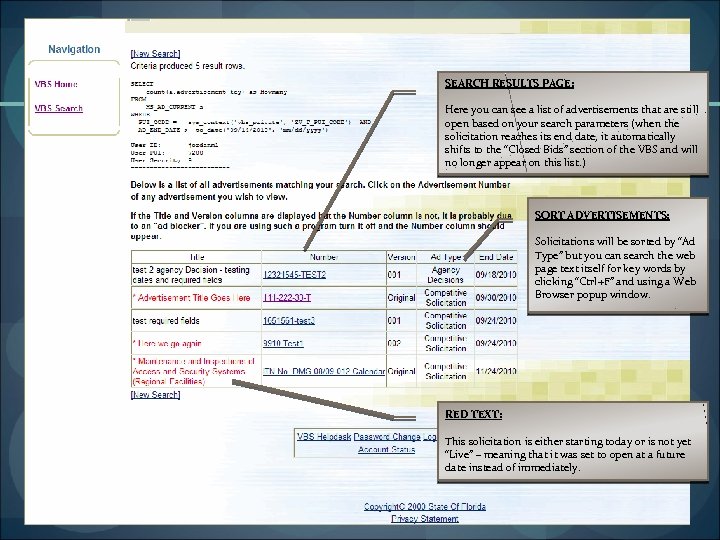Open advertisement number 111-222-33-T
This screenshot has height=540, width=720.
tap(287, 298)
